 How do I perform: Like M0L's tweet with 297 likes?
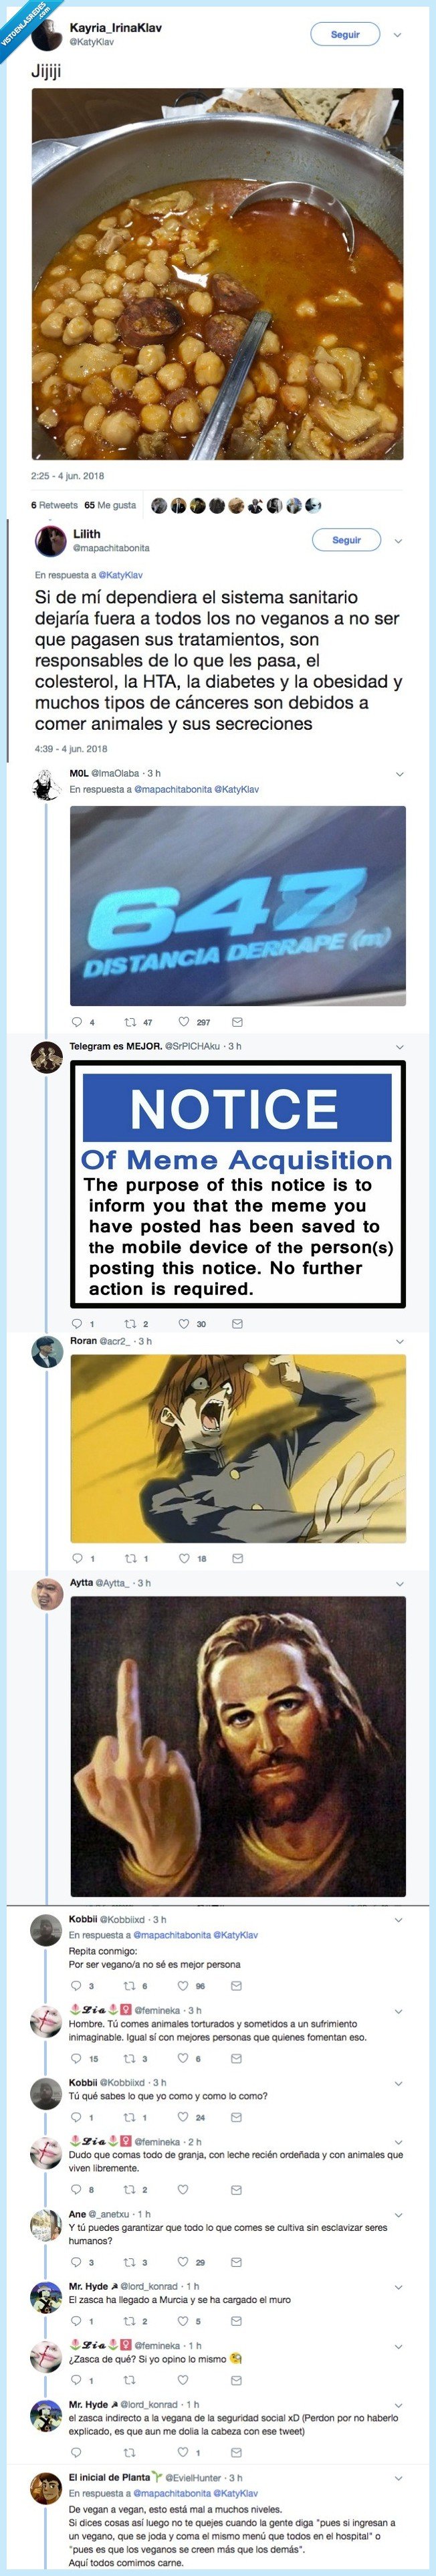click(x=183, y=1022)
